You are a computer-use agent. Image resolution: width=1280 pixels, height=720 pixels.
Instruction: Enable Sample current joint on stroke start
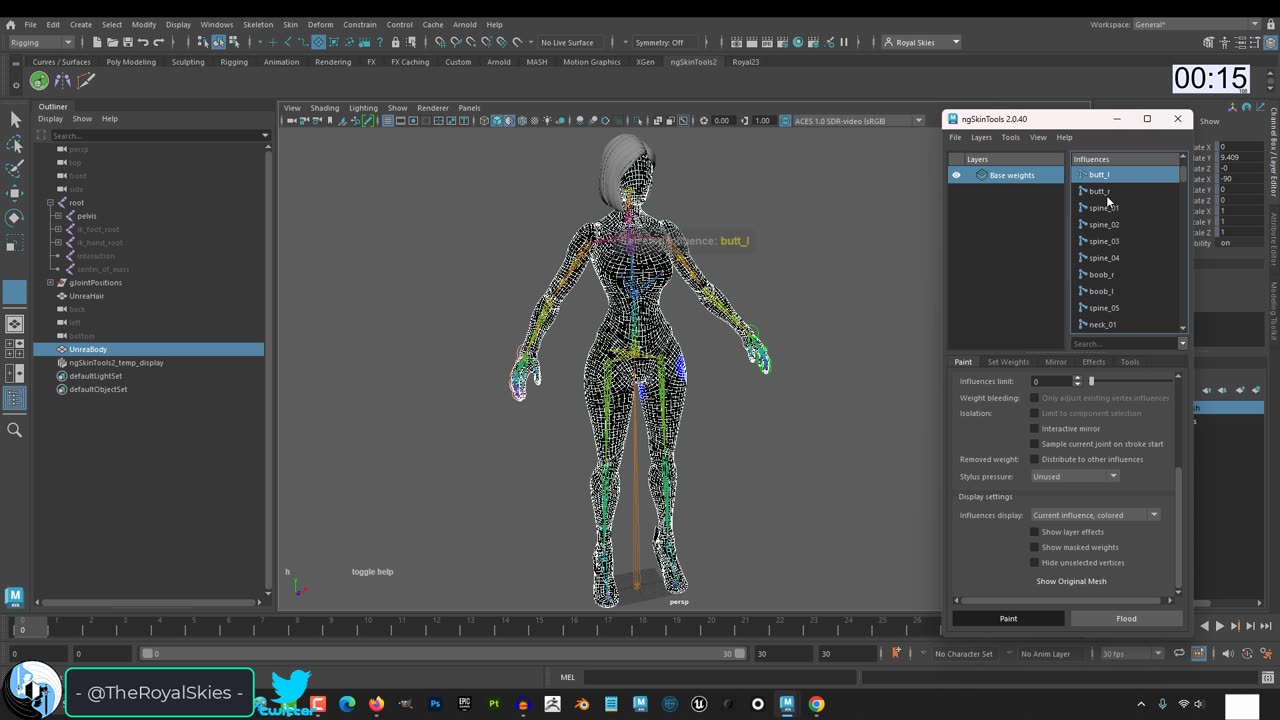tap(1035, 444)
